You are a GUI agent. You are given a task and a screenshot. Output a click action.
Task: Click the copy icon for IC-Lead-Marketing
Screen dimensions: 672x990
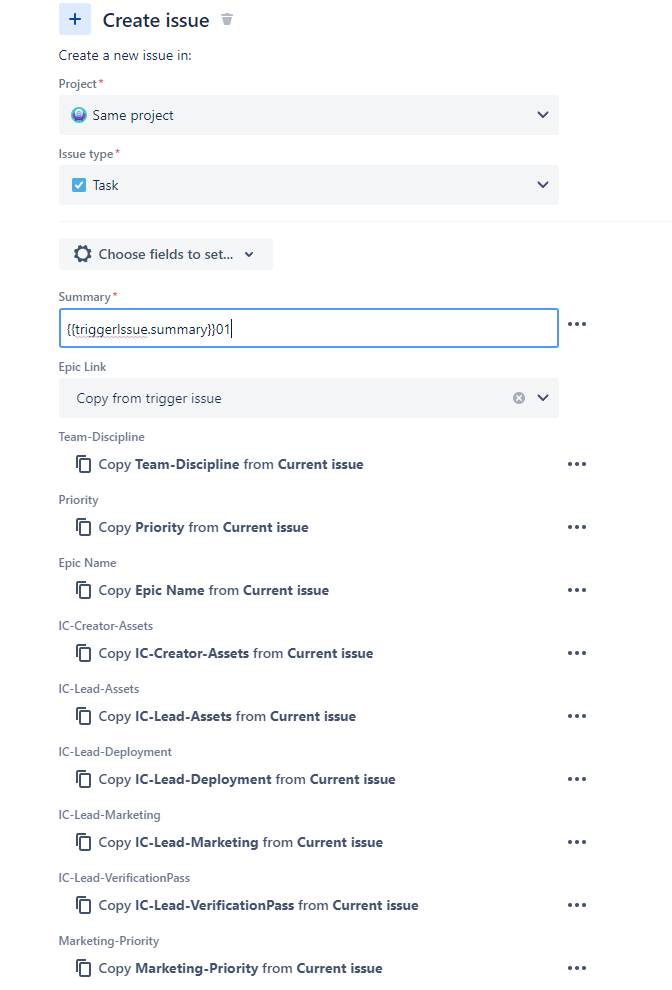tap(83, 842)
